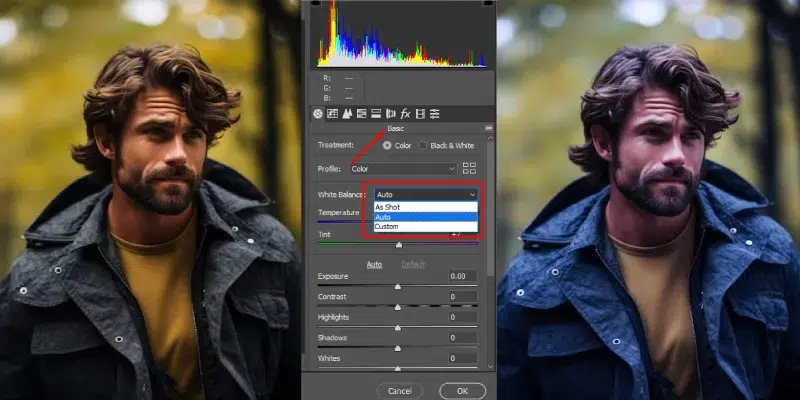The width and height of the screenshot is (800, 400).
Task: Click the Auto tone link
Action: (374, 264)
